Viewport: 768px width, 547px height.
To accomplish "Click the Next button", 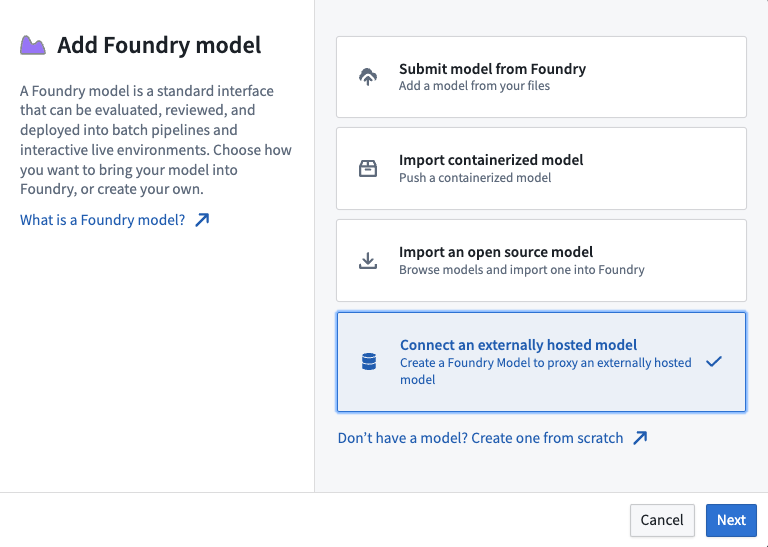I will 731,520.
